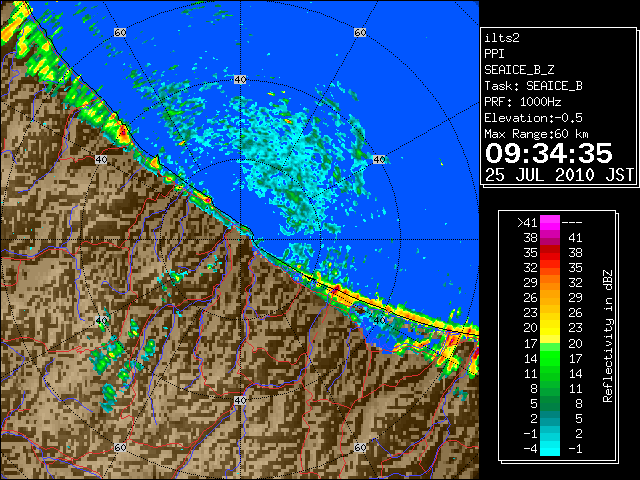Viewport: 640px width, 480px height.
Task: Pick the 23–26 dBZ legend swatch
Action: 550,313
